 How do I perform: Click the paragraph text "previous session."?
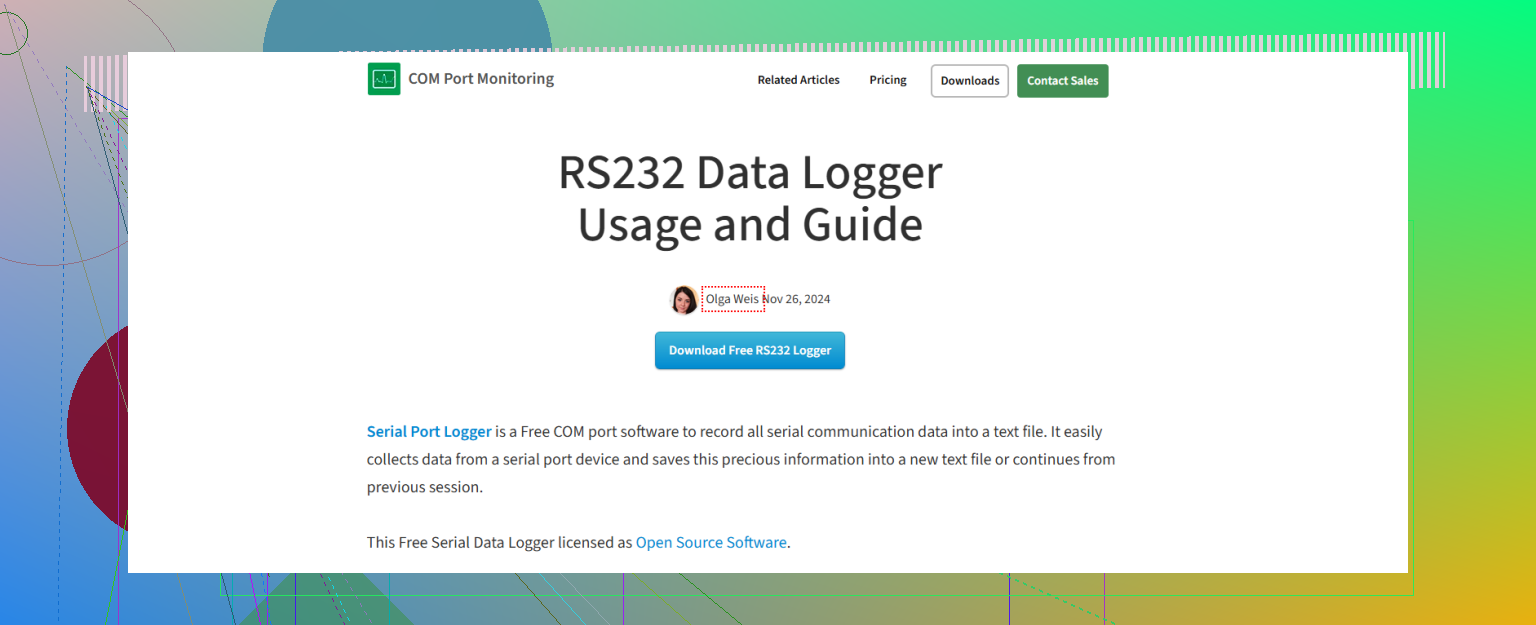click(x=425, y=488)
